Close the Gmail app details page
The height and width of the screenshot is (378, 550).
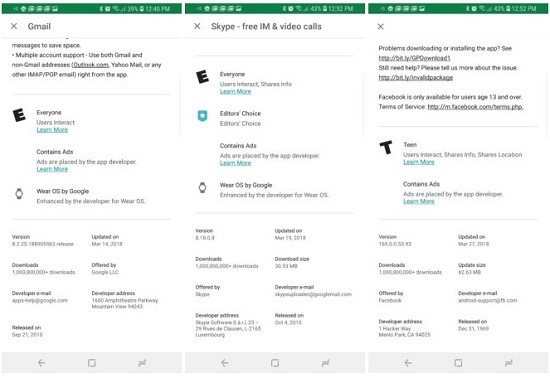point(14,26)
